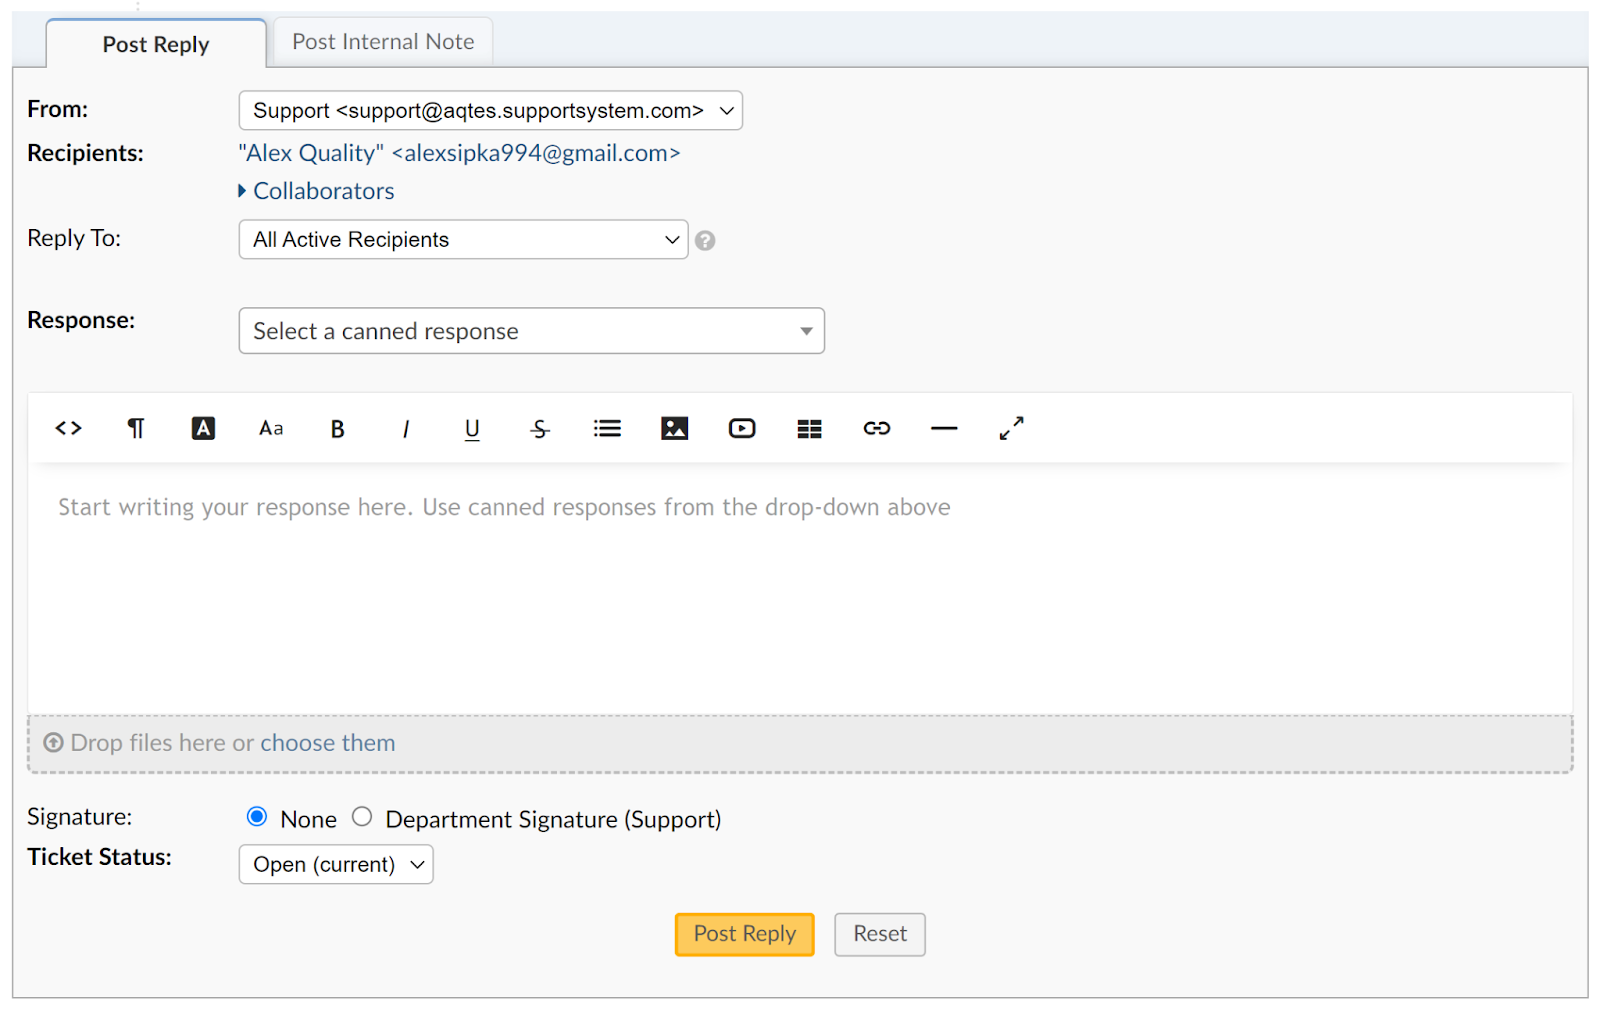Switch to Post Internal Note tab

[383, 42]
